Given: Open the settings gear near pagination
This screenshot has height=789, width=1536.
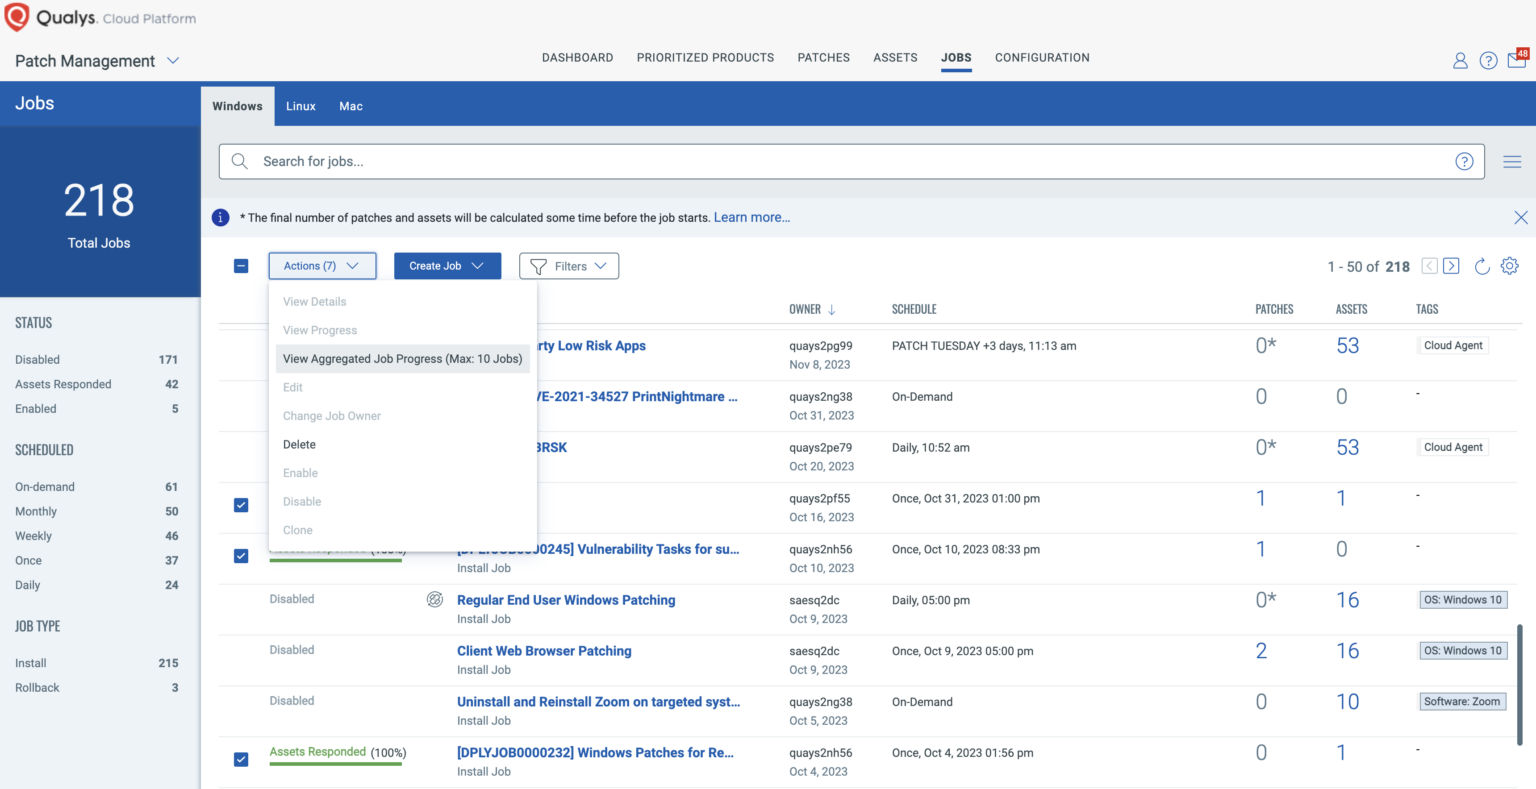Looking at the screenshot, I should click(1510, 266).
